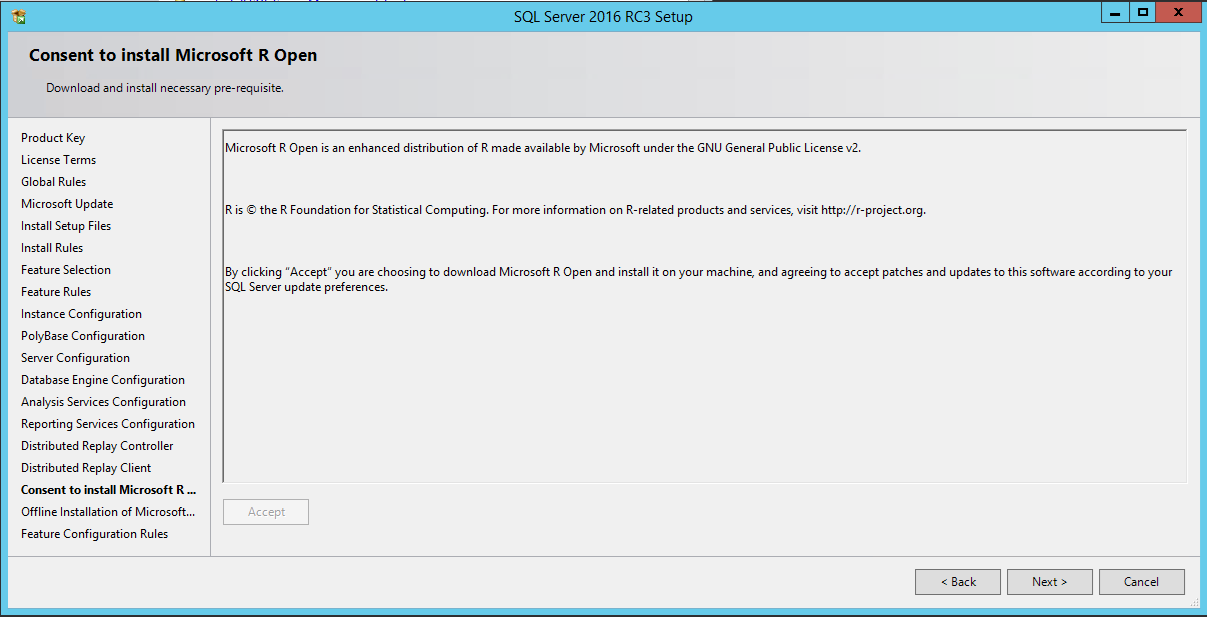Click the SQL Server setup title bar icon
The height and width of the screenshot is (617, 1207).
[x=19, y=16]
